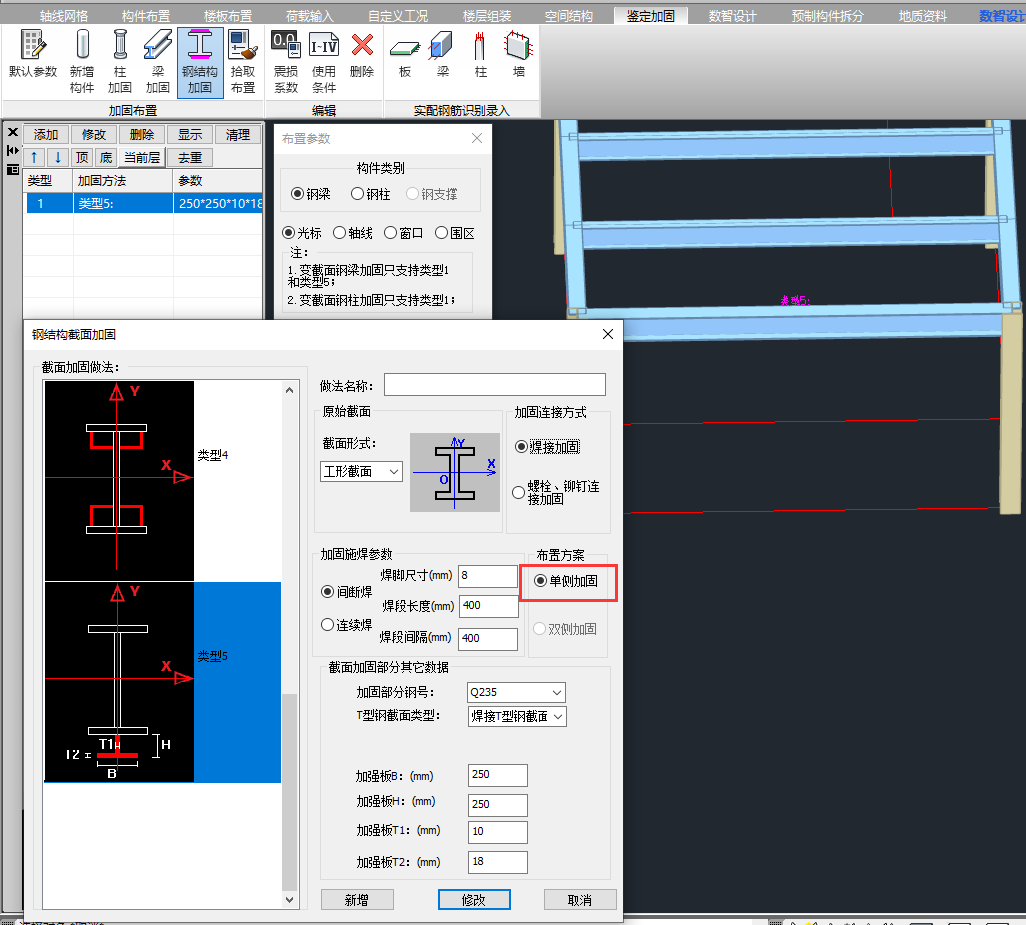Switch to the 楼板布置 ribbon tab
Viewport: 1026px width, 925px height.
click(x=228, y=16)
